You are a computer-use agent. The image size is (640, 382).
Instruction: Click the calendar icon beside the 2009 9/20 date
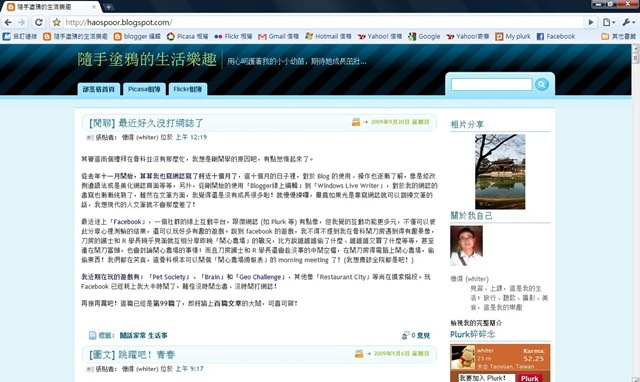(356, 122)
